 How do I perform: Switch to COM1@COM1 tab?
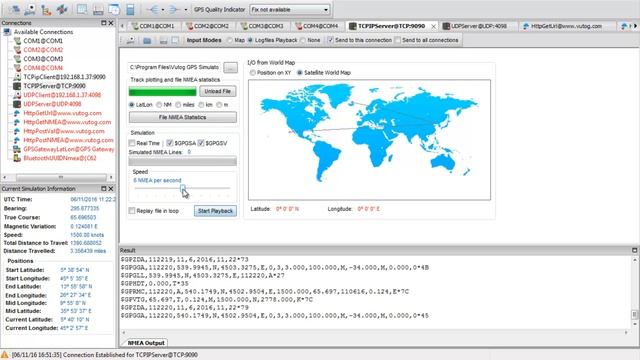pyautogui.click(x=153, y=26)
